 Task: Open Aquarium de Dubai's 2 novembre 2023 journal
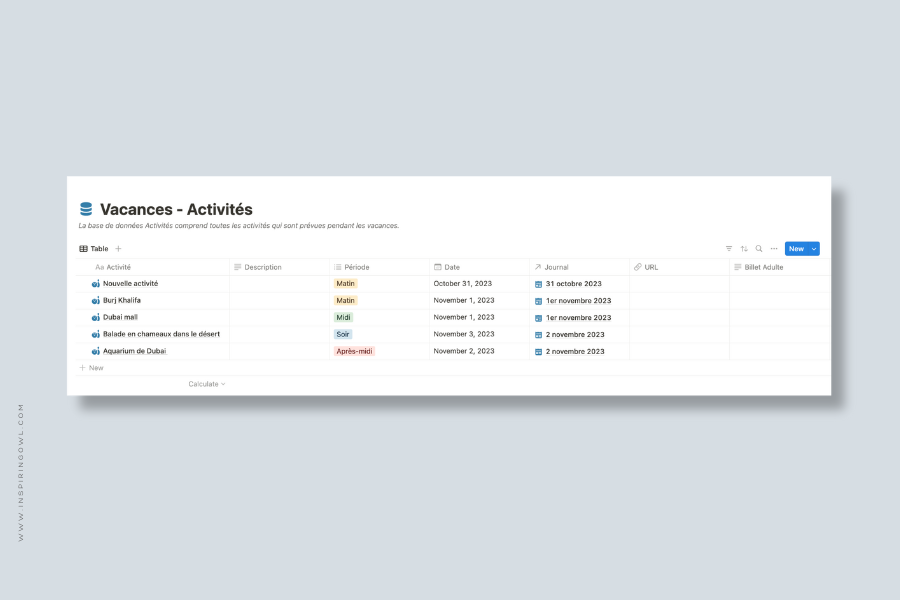pos(575,351)
